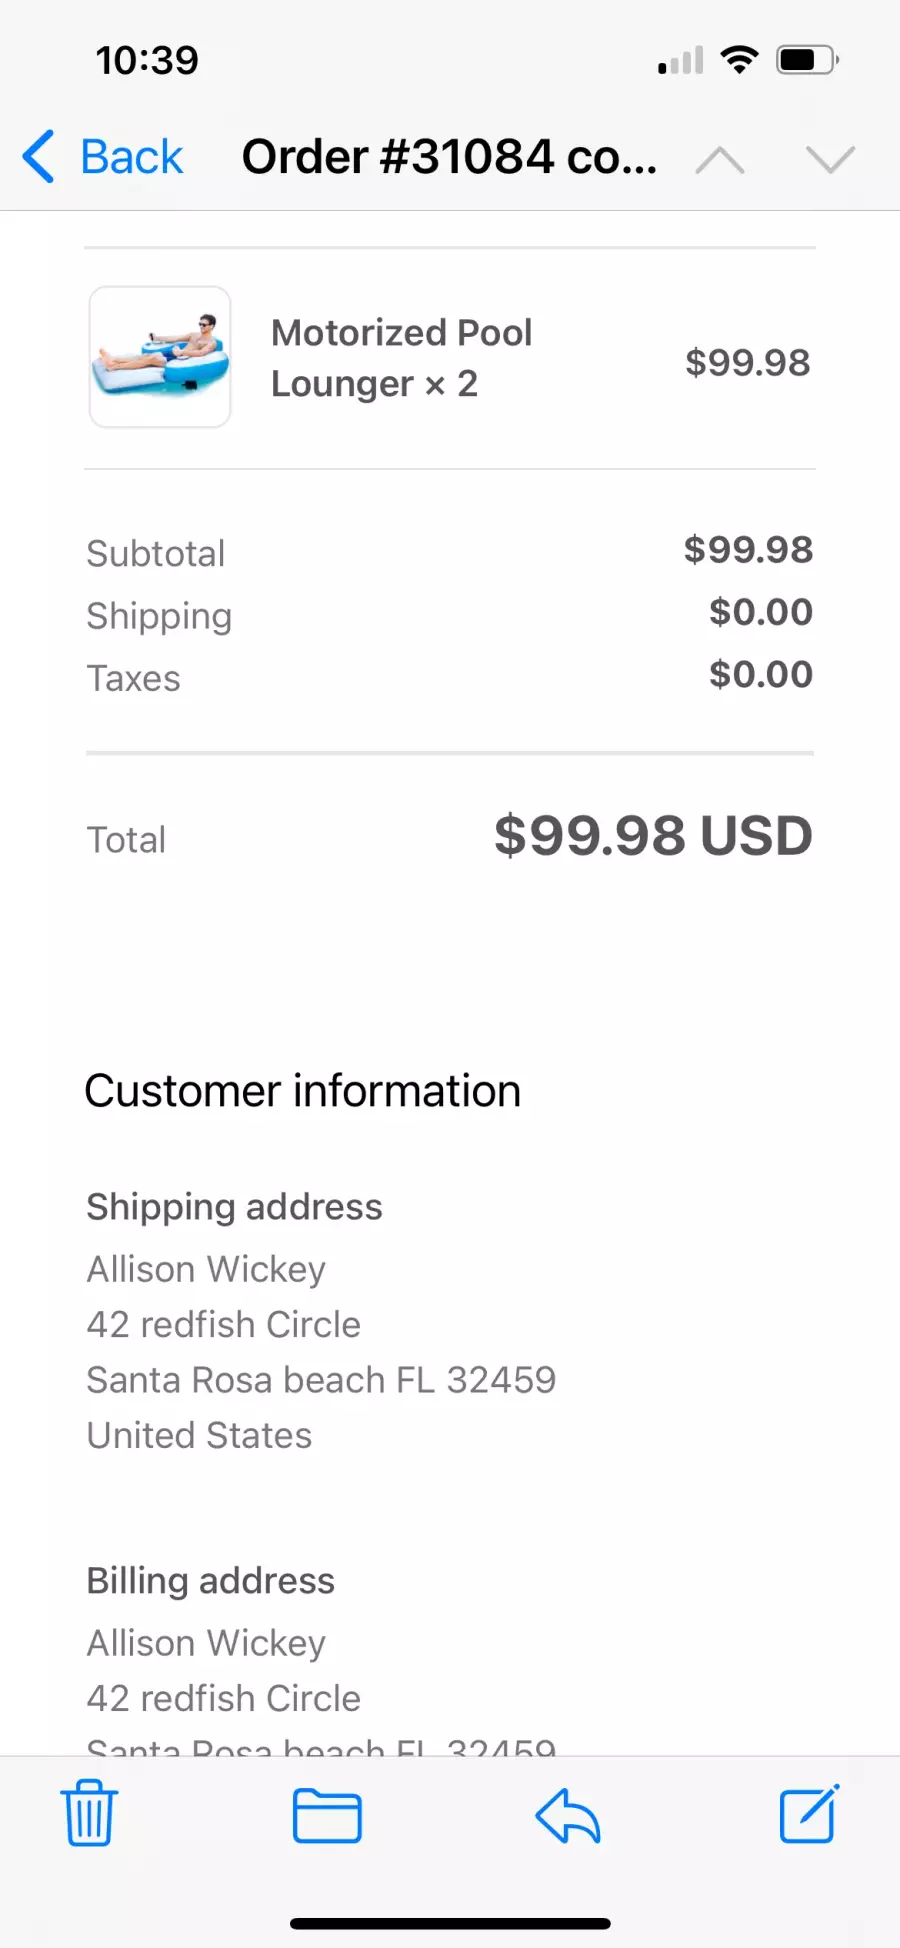The image size is (900, 1948).
Task: Go to next message with down chevron
Action: click(830, 159)
